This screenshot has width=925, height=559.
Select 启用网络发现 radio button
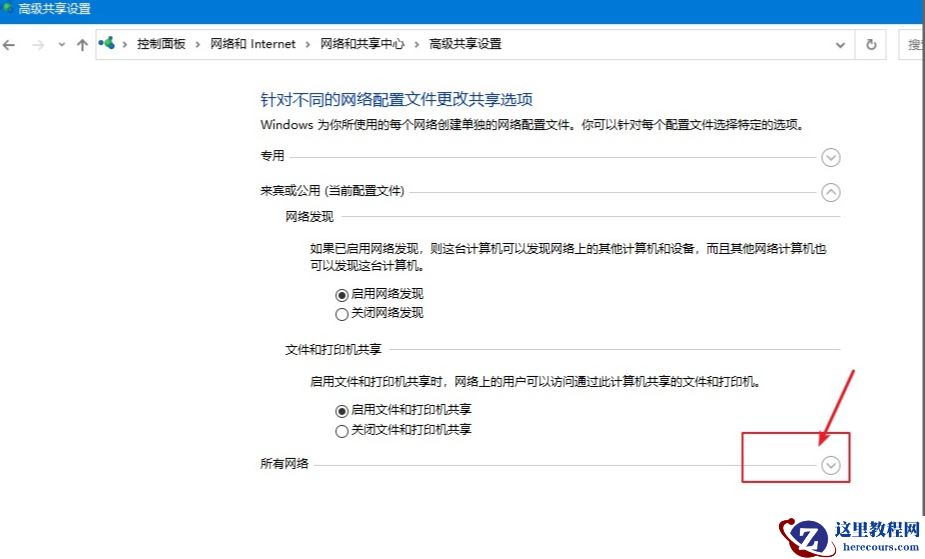pos(342,295)
